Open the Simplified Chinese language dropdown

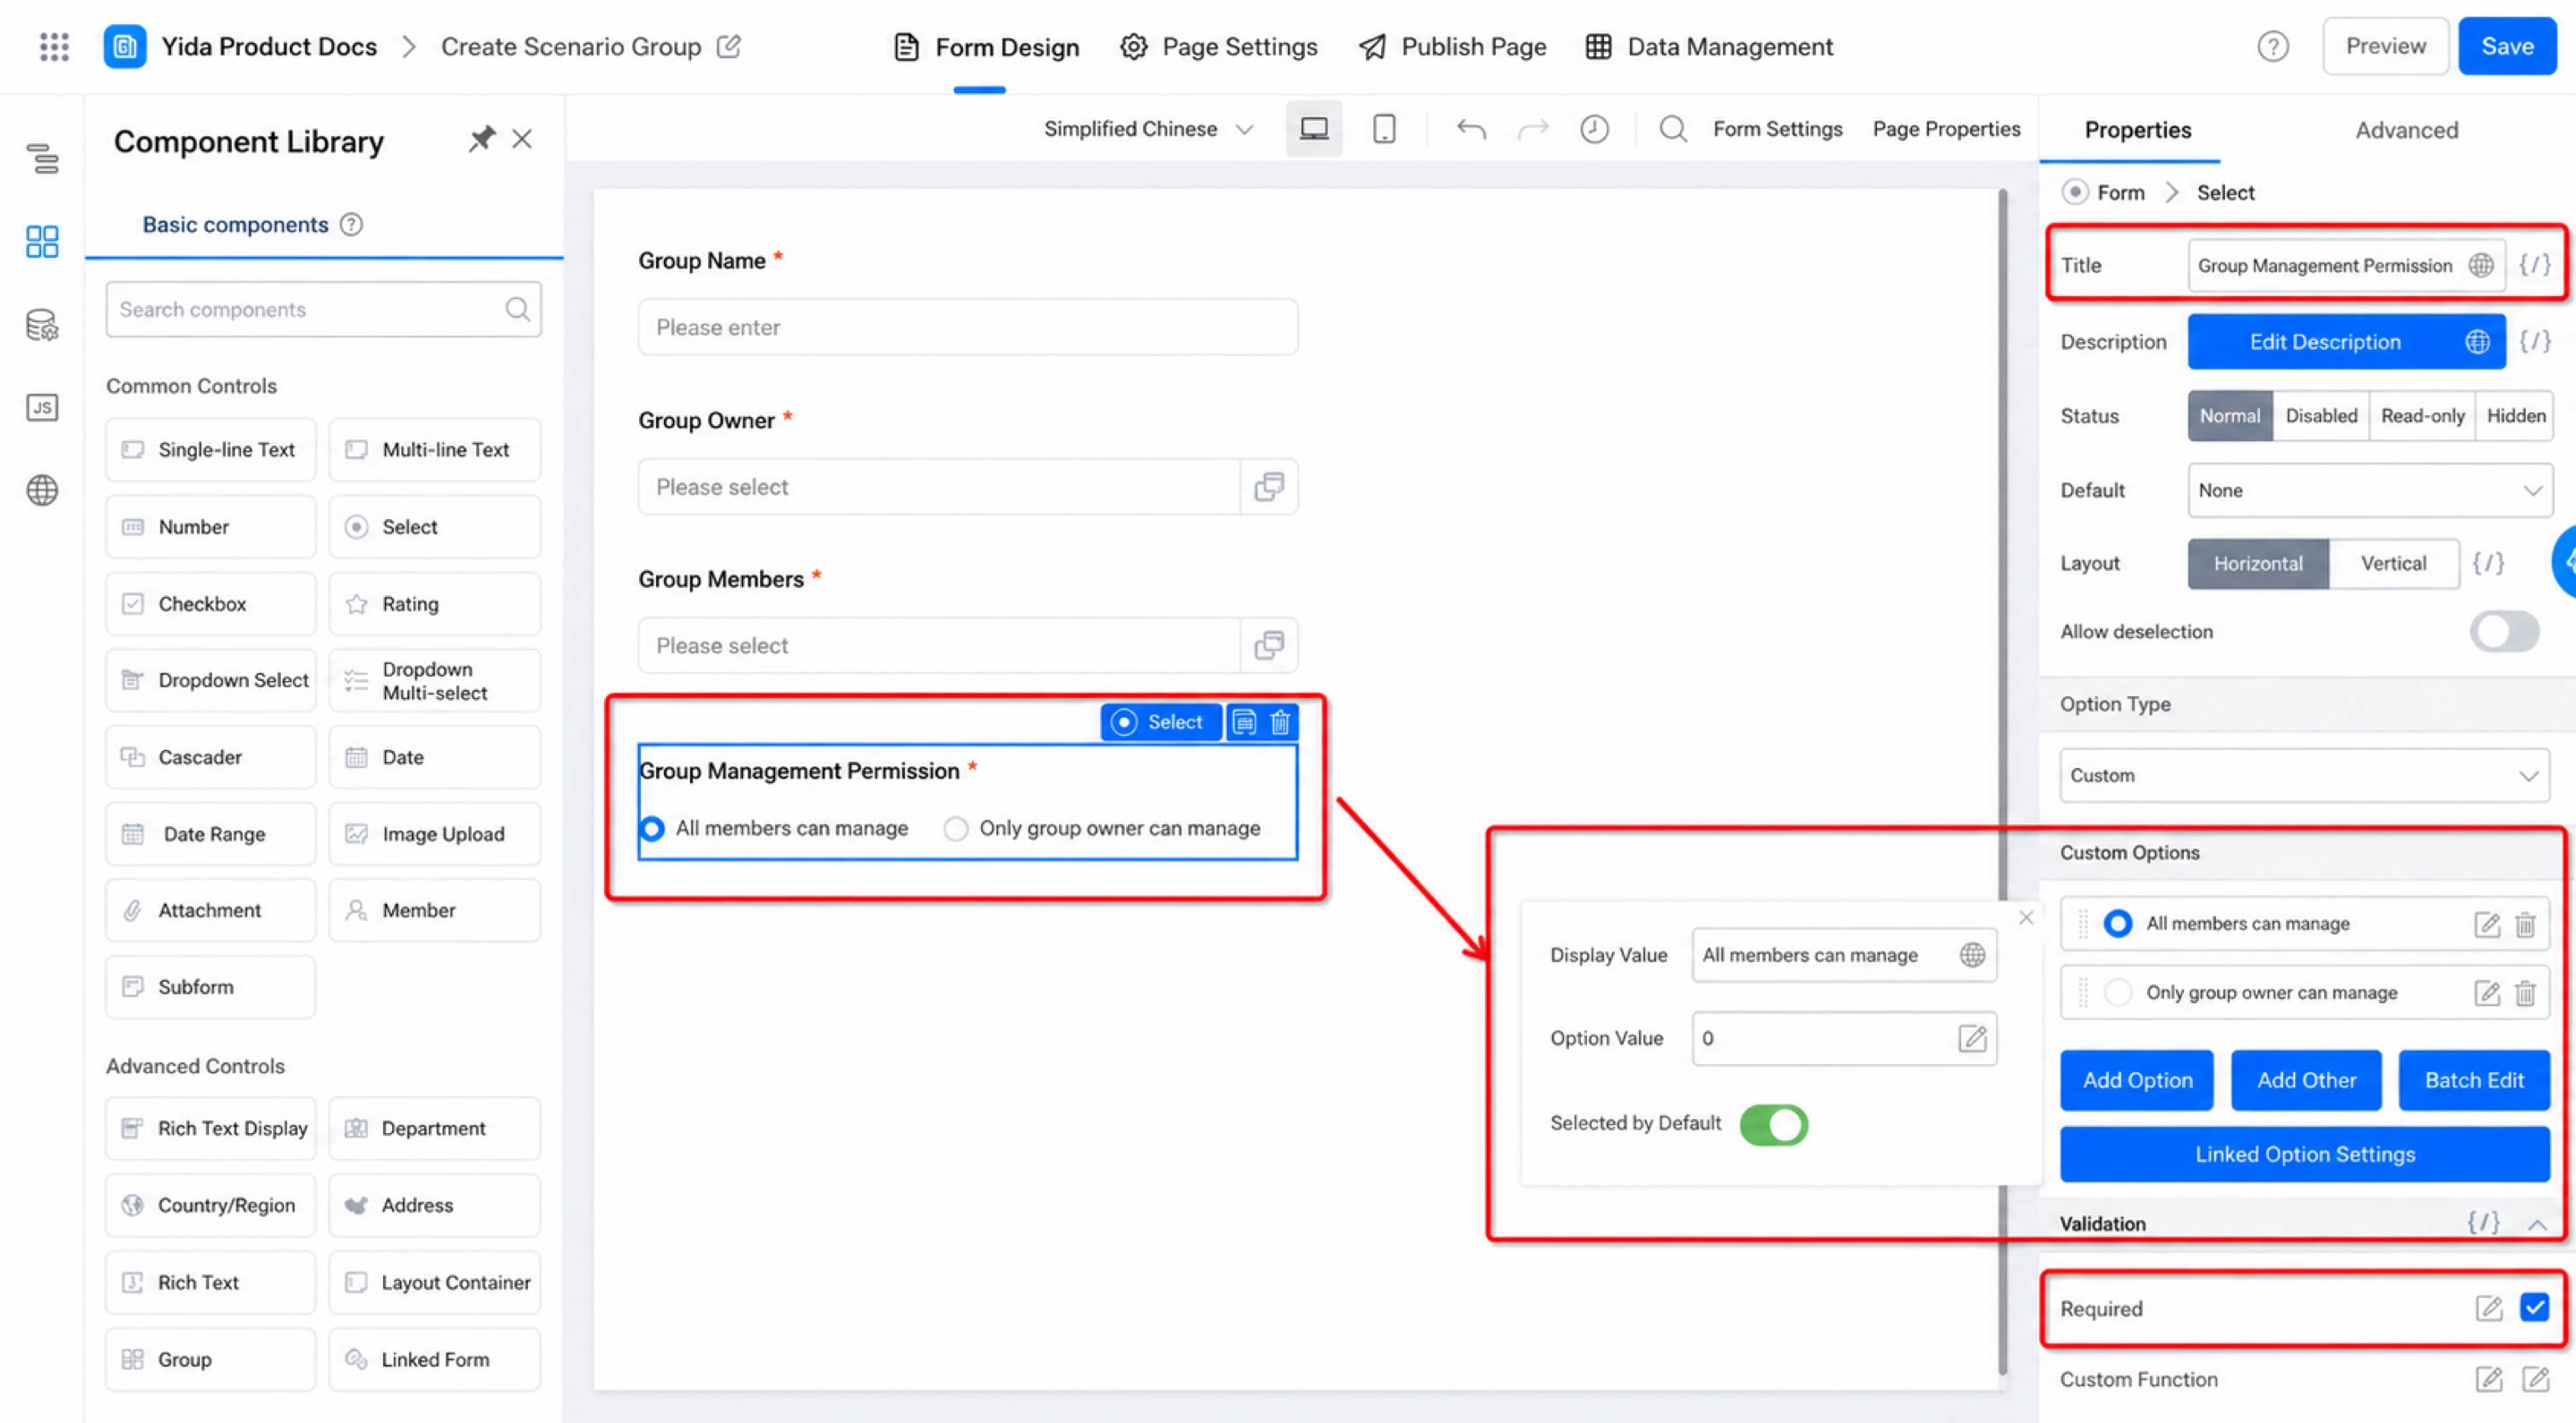coord(1148,129)
